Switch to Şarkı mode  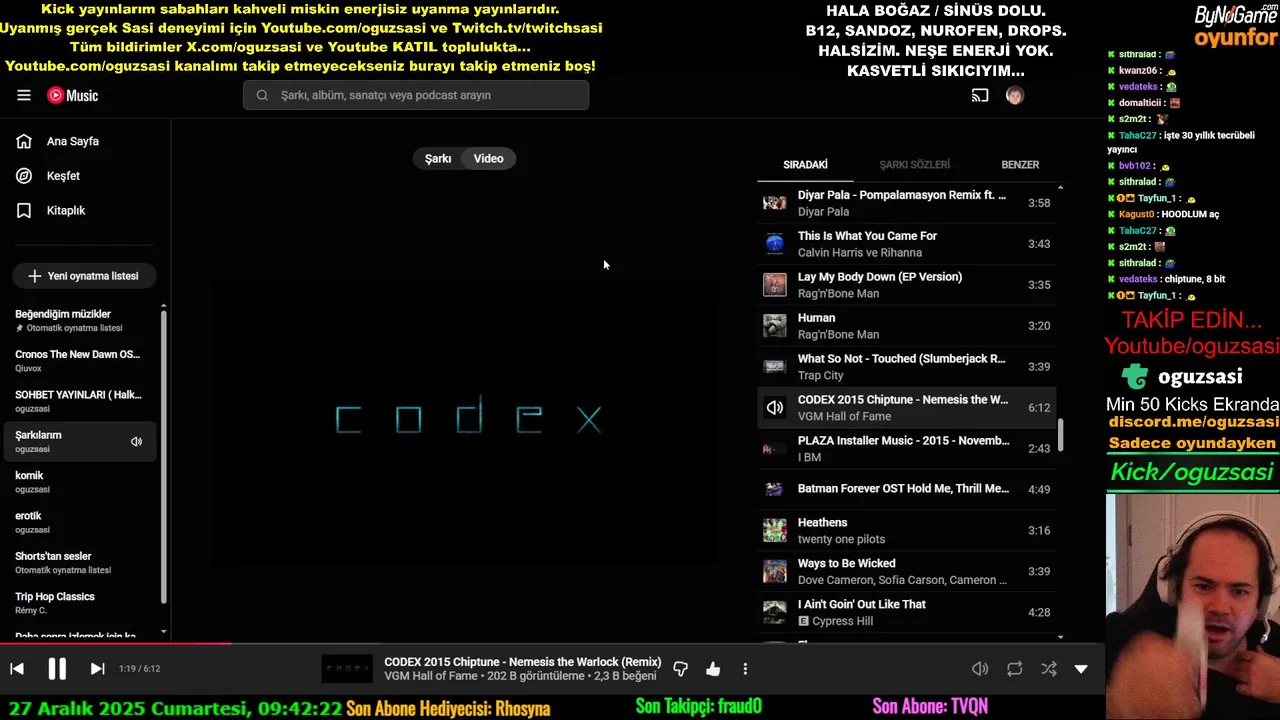(x=438, y=158)
